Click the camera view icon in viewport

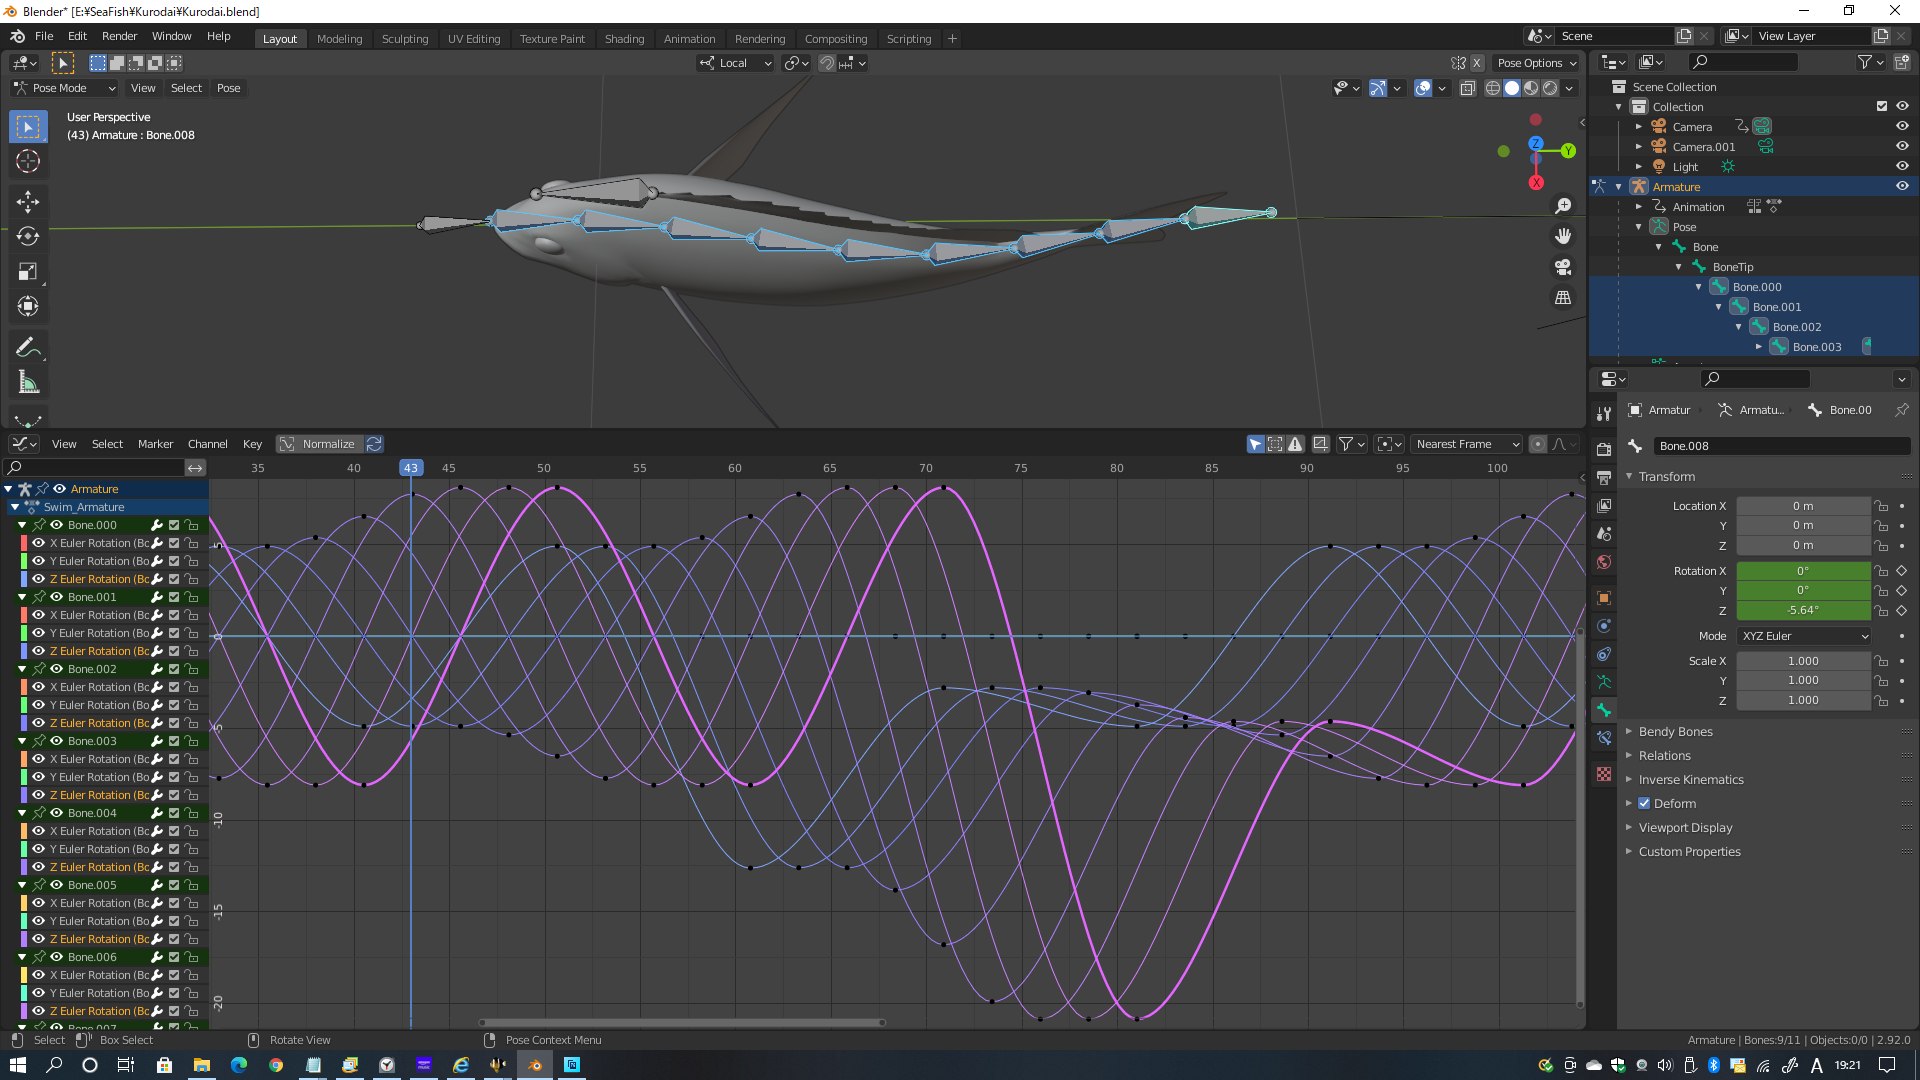[x=1563, y=267]
